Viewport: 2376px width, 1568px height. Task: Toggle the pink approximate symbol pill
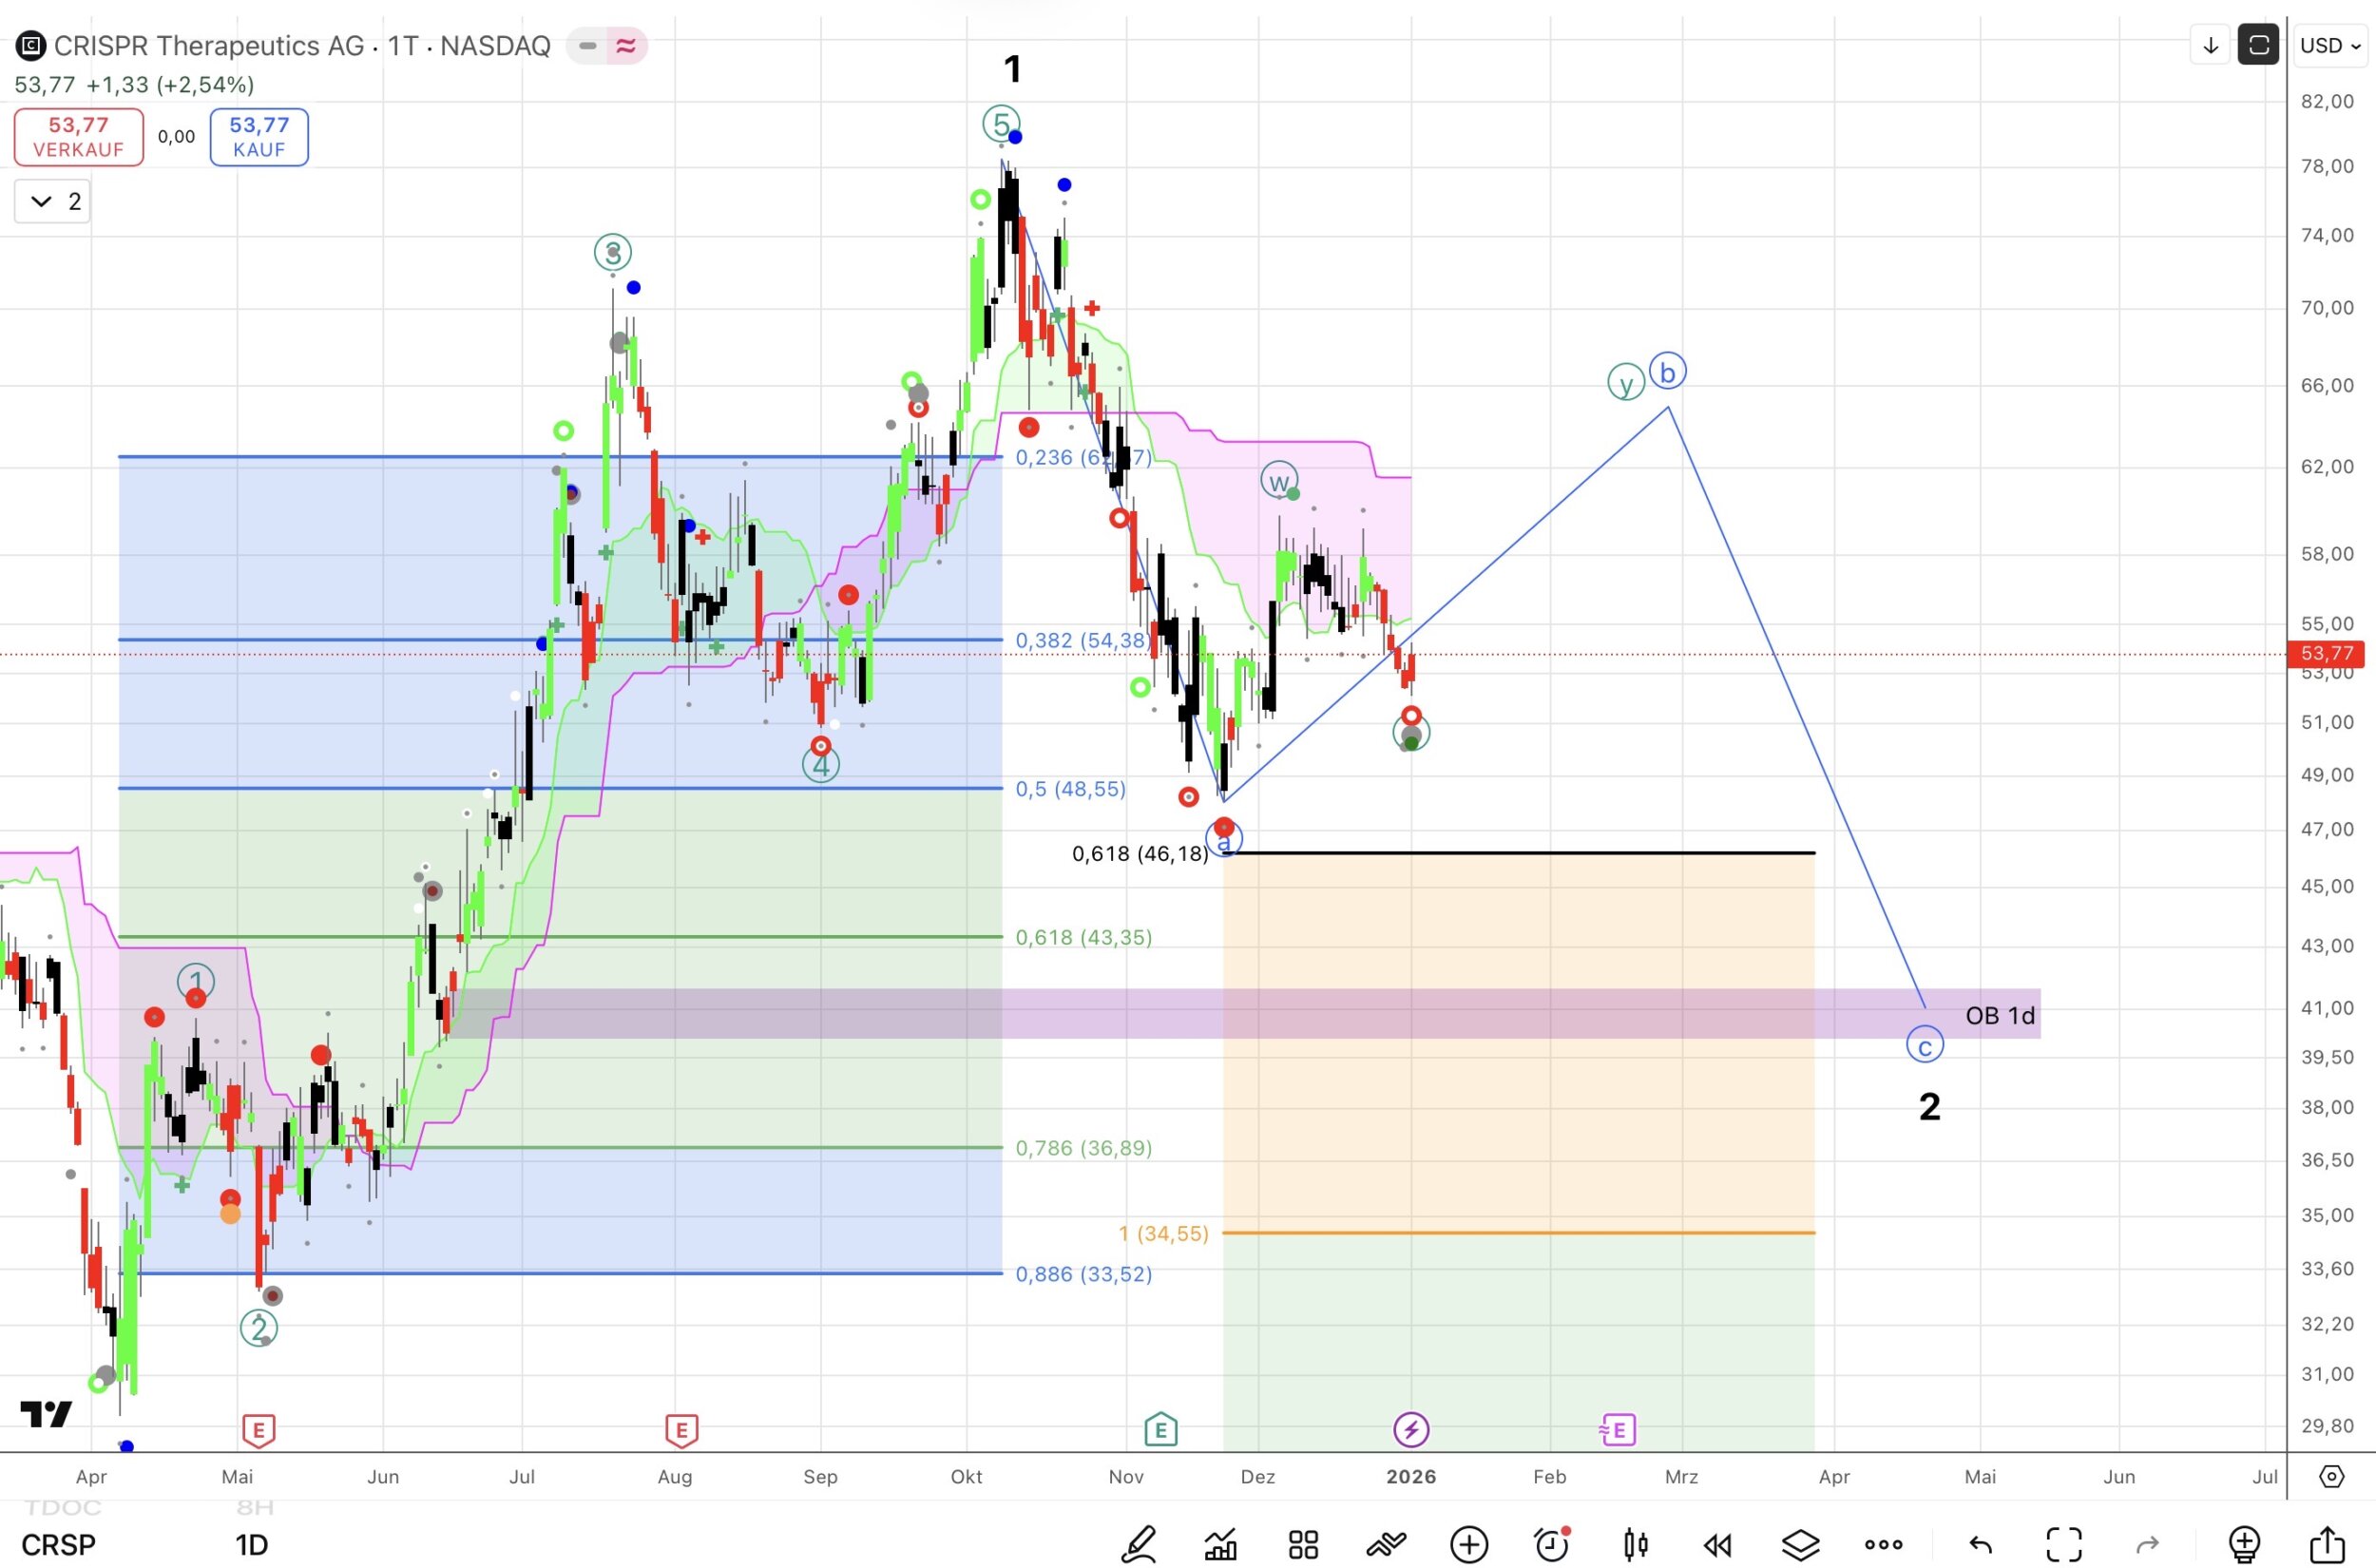click(626, 46)
